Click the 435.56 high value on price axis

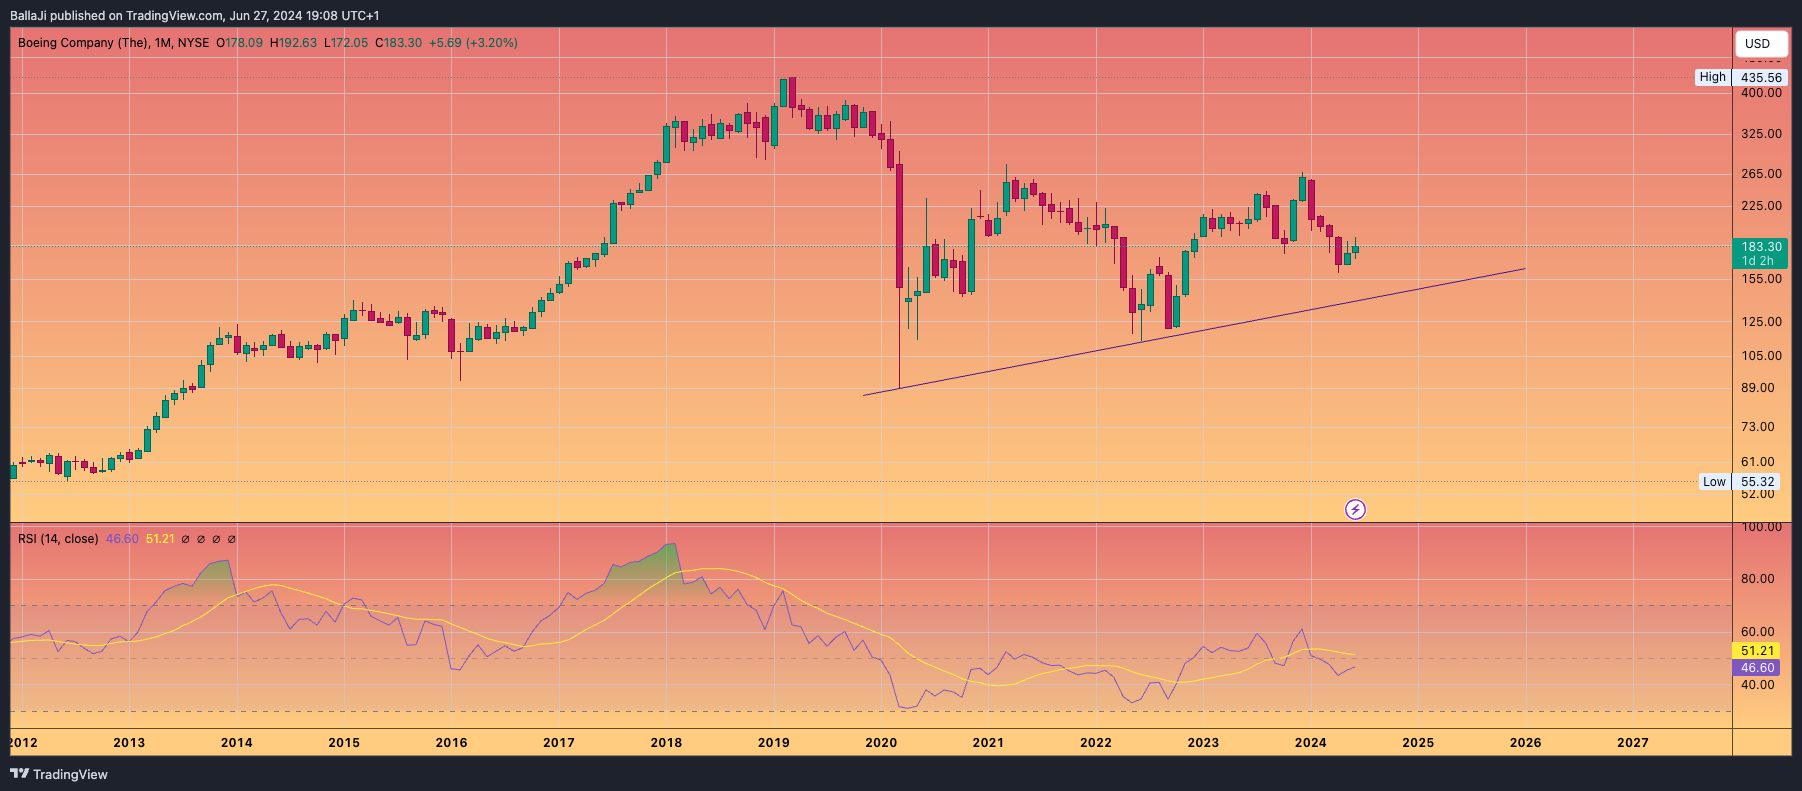(1761, 77)
